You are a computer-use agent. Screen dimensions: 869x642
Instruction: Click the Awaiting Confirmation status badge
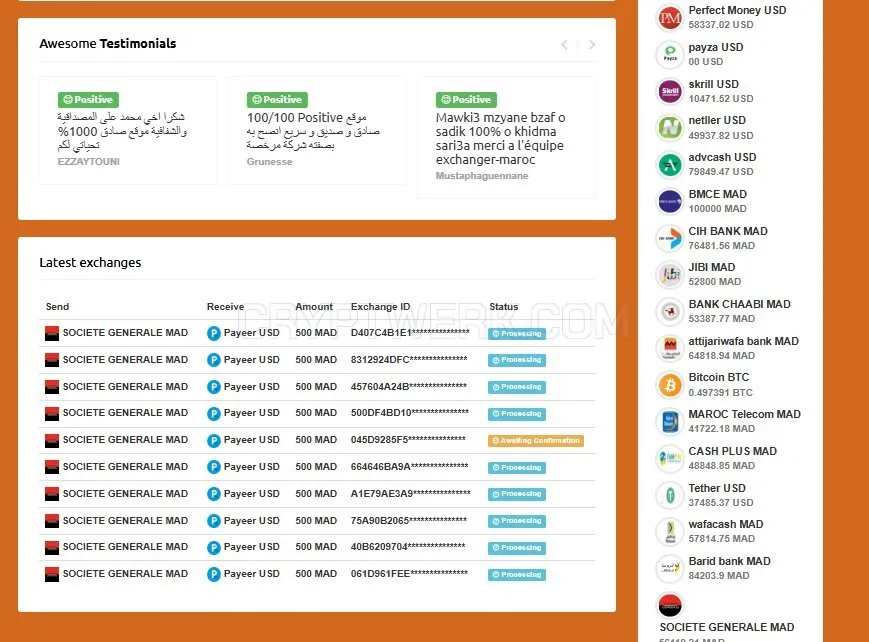(x=536, y=441)
